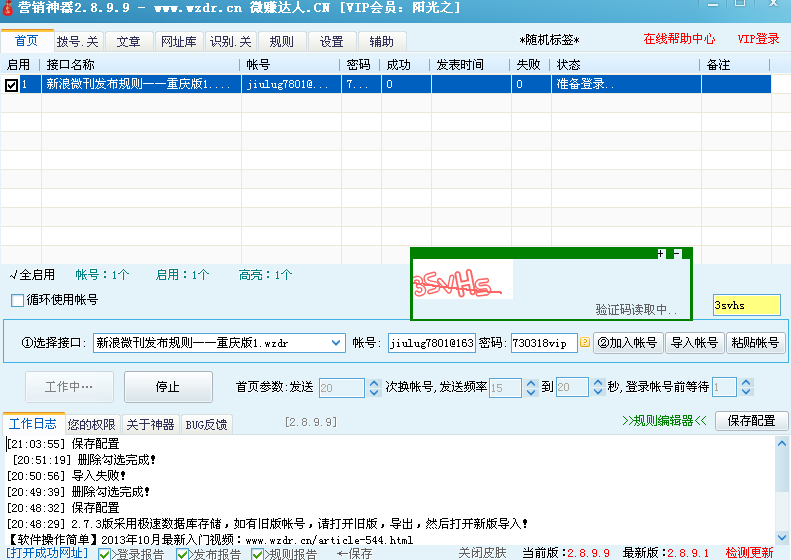Switch to the 网址库 tab
This screenshot has height=560, width=791.
tap(178, 42)
